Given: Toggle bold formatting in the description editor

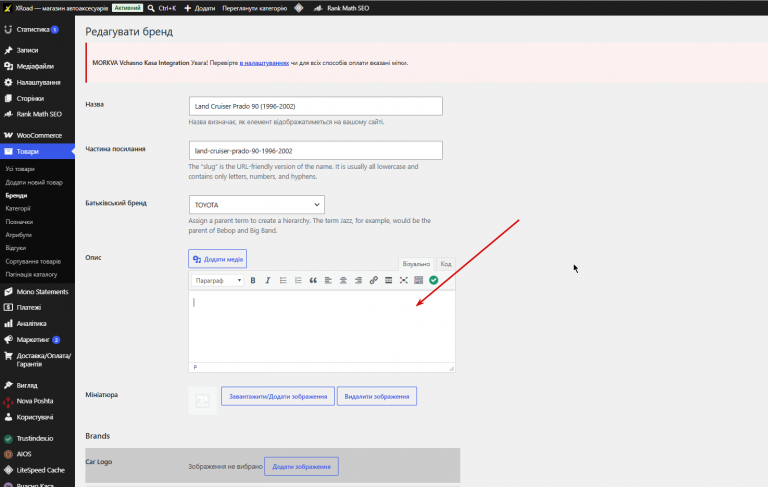Looking at the screenshot, I should (253, 280).
